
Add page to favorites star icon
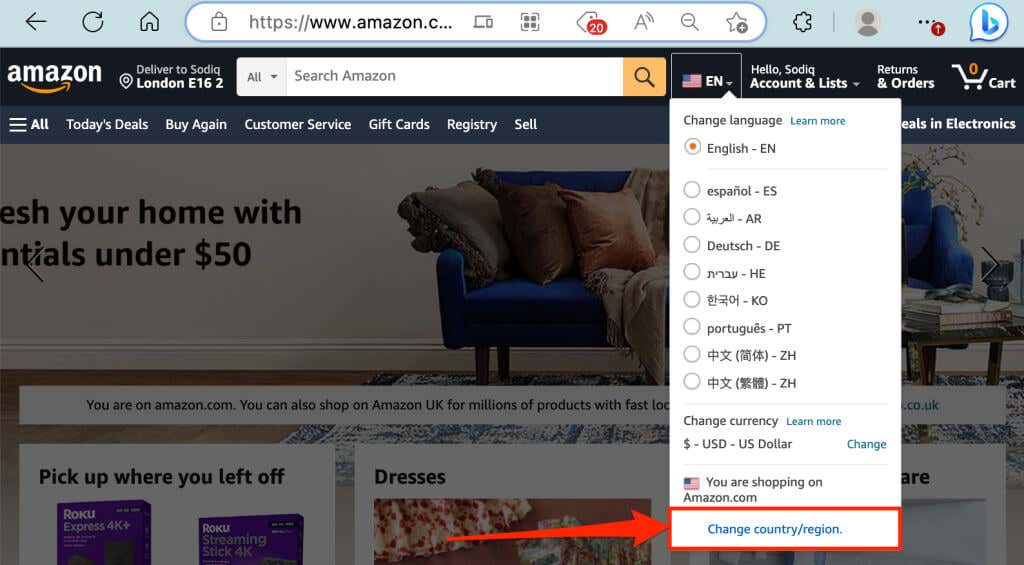[737, 23]
